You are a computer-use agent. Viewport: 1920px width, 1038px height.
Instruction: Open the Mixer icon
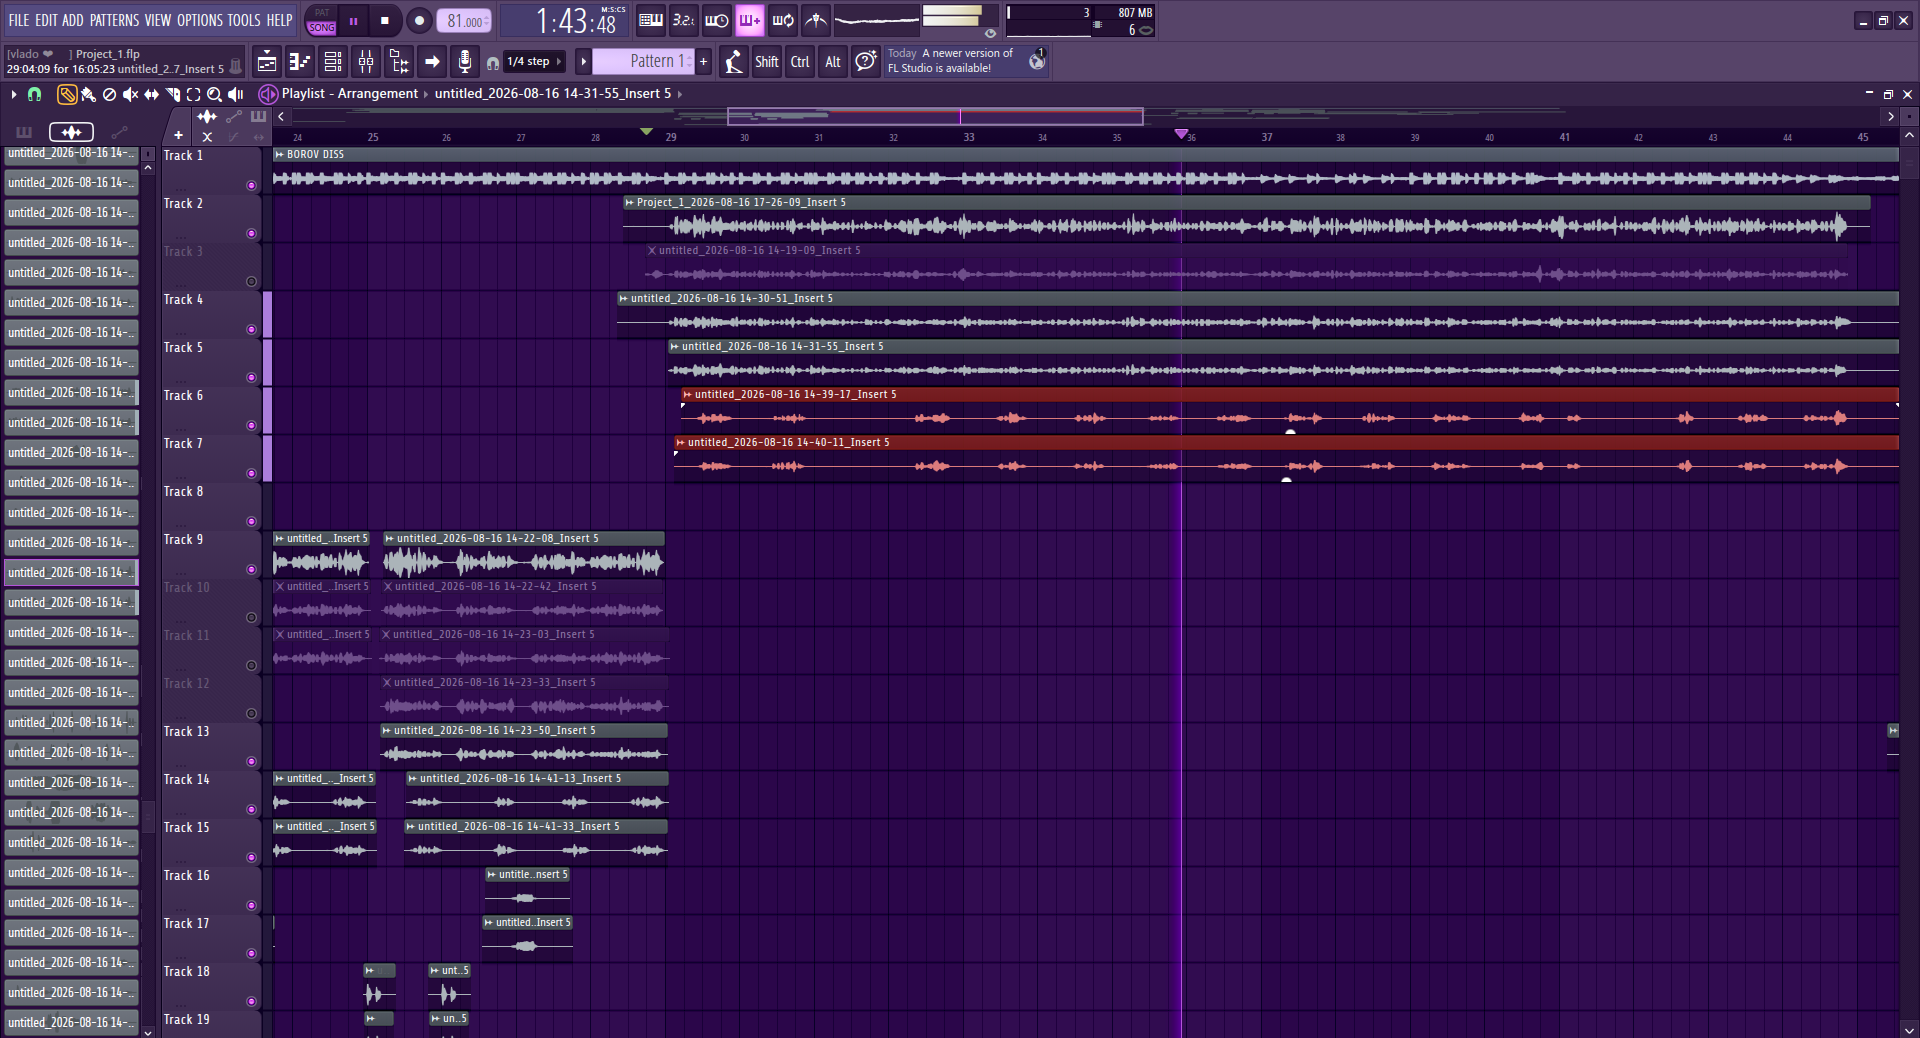click(x=366, y=62)
